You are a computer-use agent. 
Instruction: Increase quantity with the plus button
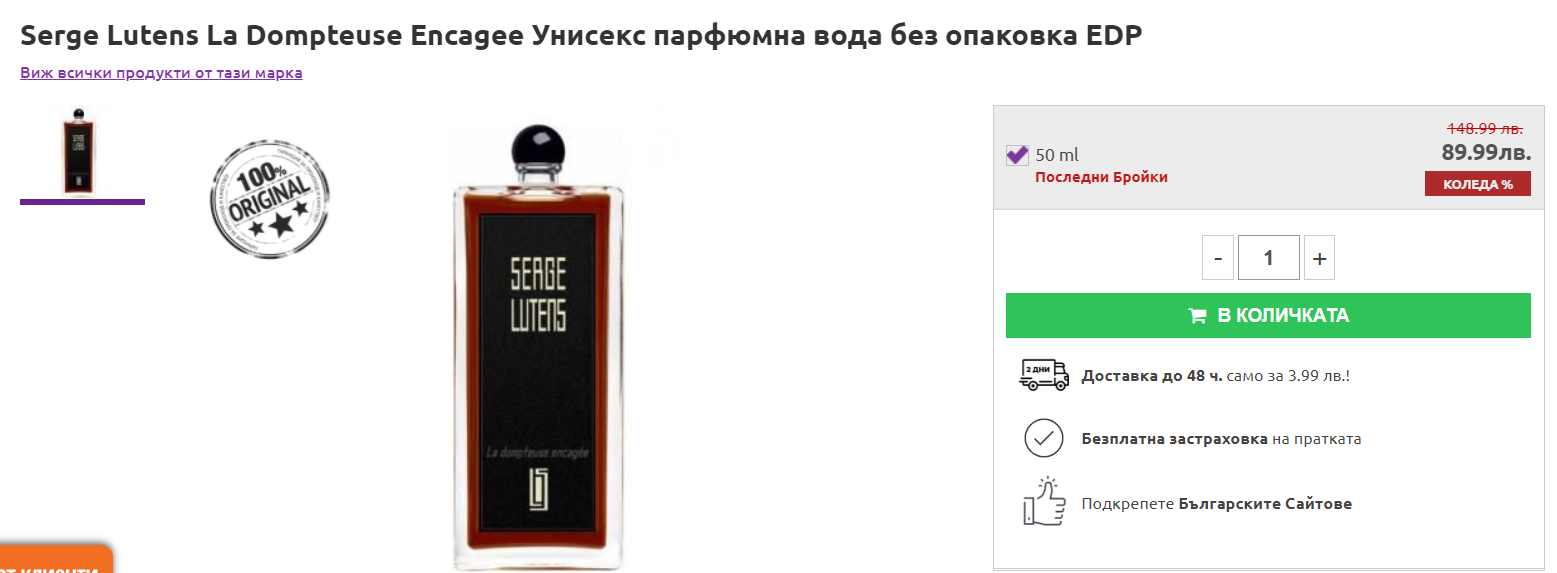1319,258
